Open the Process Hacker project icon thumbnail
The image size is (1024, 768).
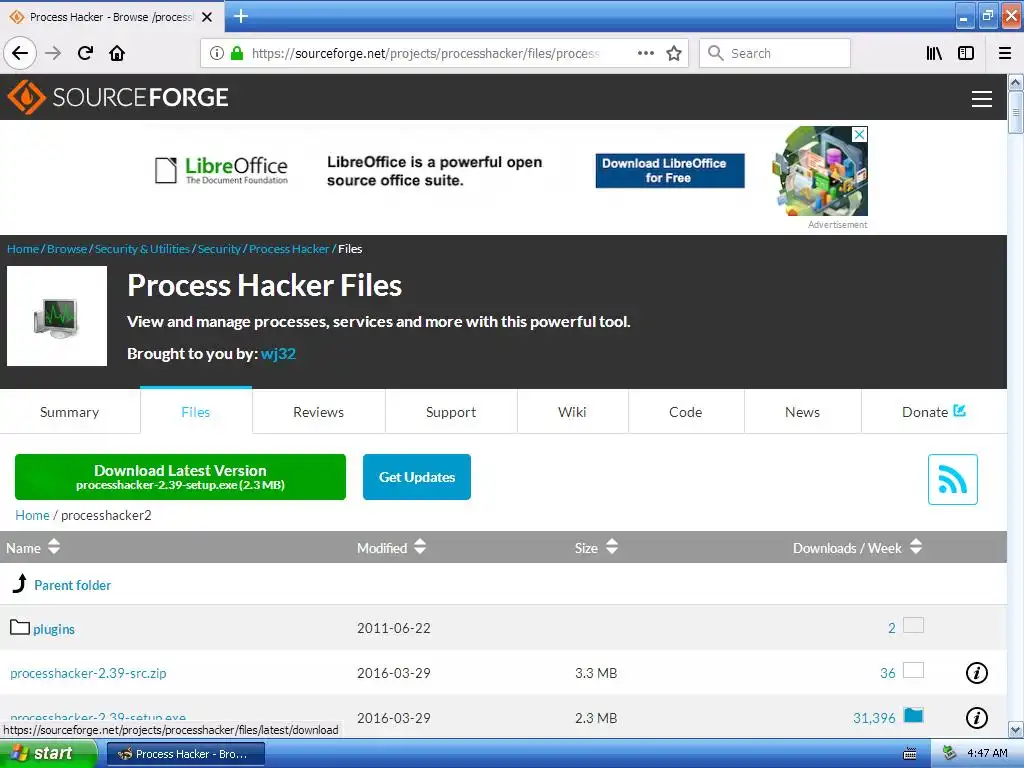[x=57, y=316]
